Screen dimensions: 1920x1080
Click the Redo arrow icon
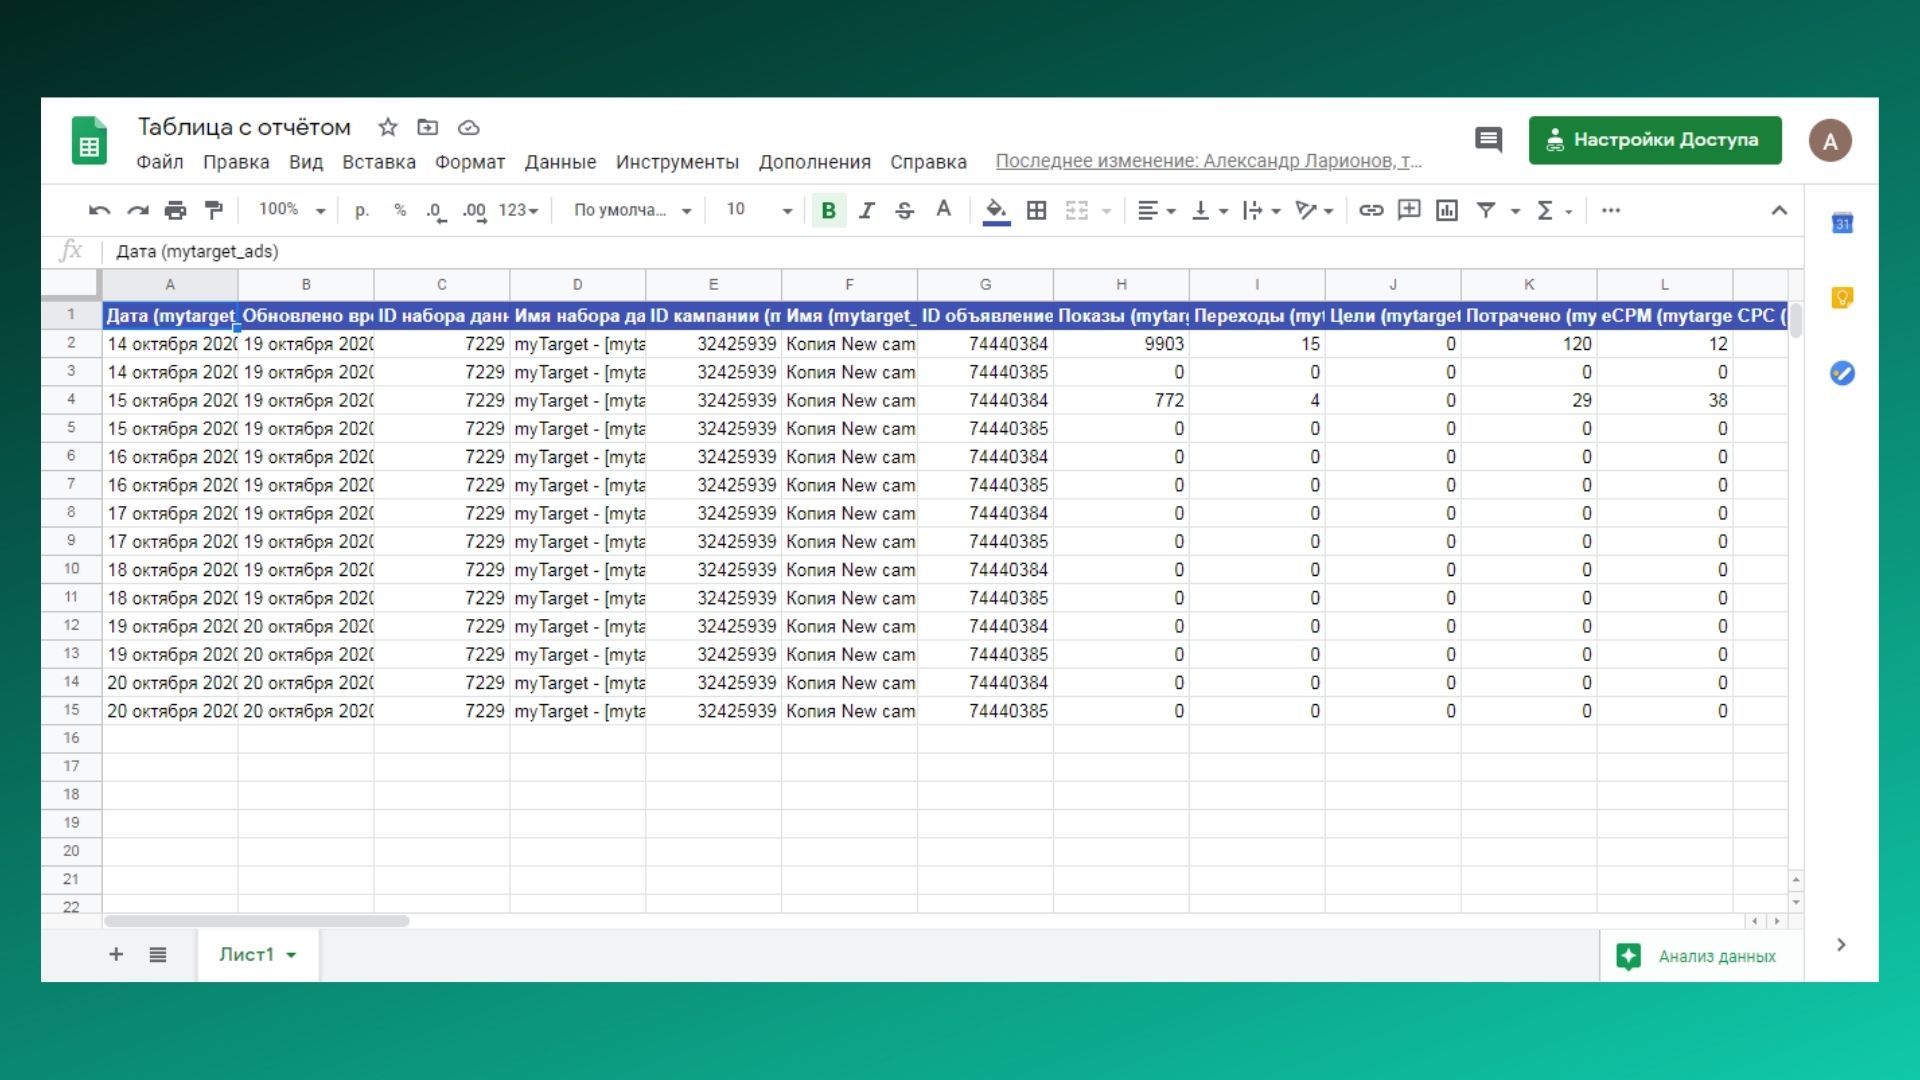point(137,211)
